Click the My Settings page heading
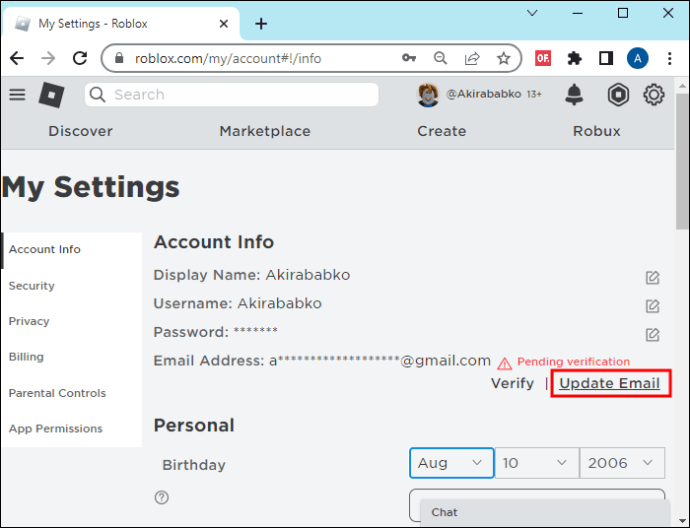The width and height of the screenshot is (690, 528). 91,187
